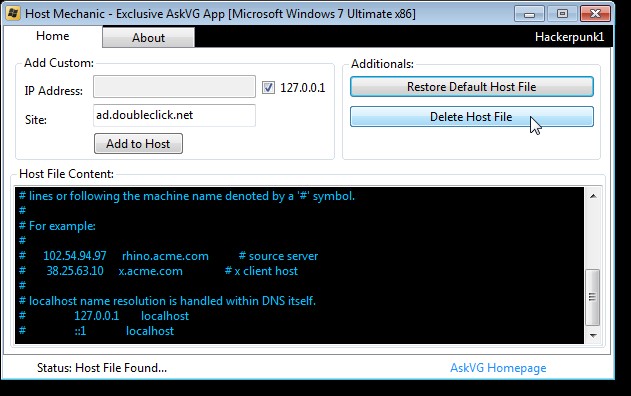Open the AskVG Homepage link
The height and width of the screenshot is (396, 631).
(498, 368)
